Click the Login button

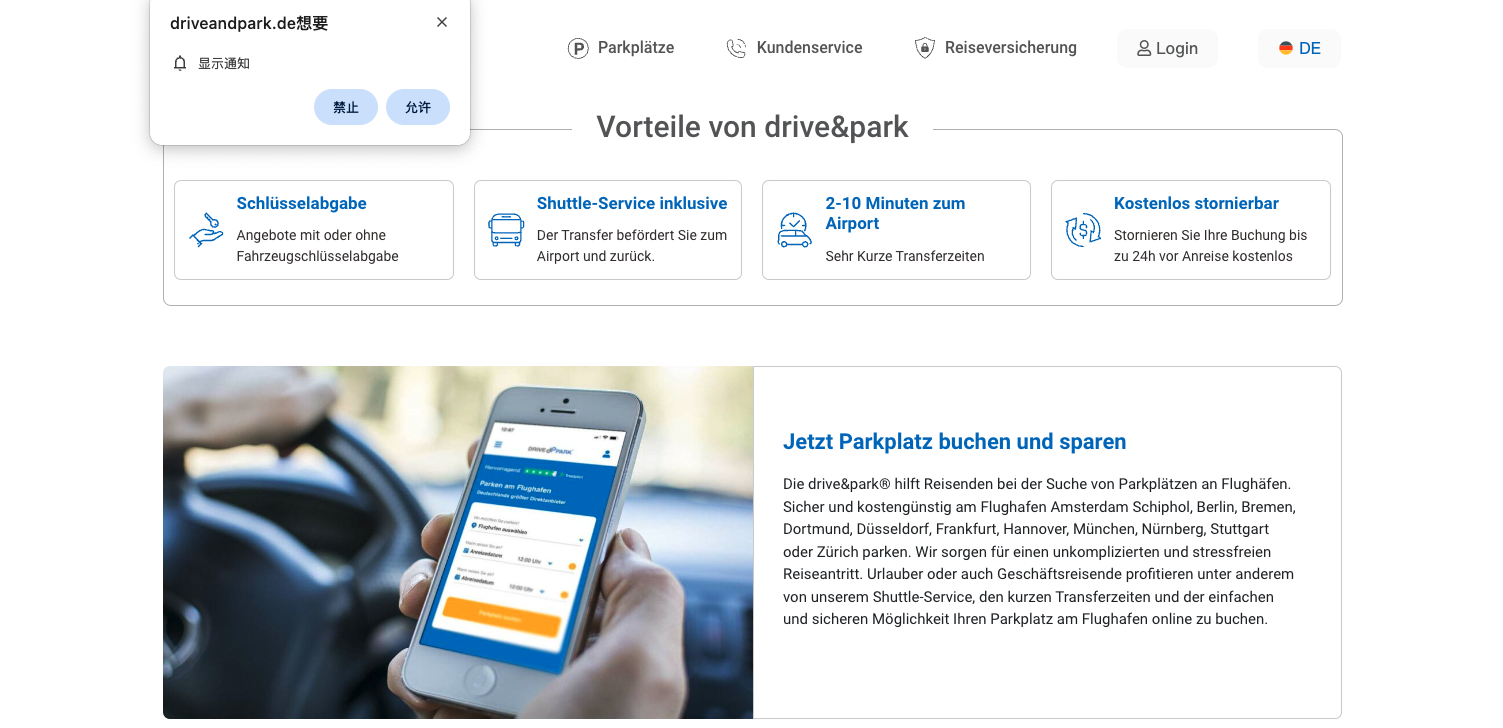[1167, 48]
